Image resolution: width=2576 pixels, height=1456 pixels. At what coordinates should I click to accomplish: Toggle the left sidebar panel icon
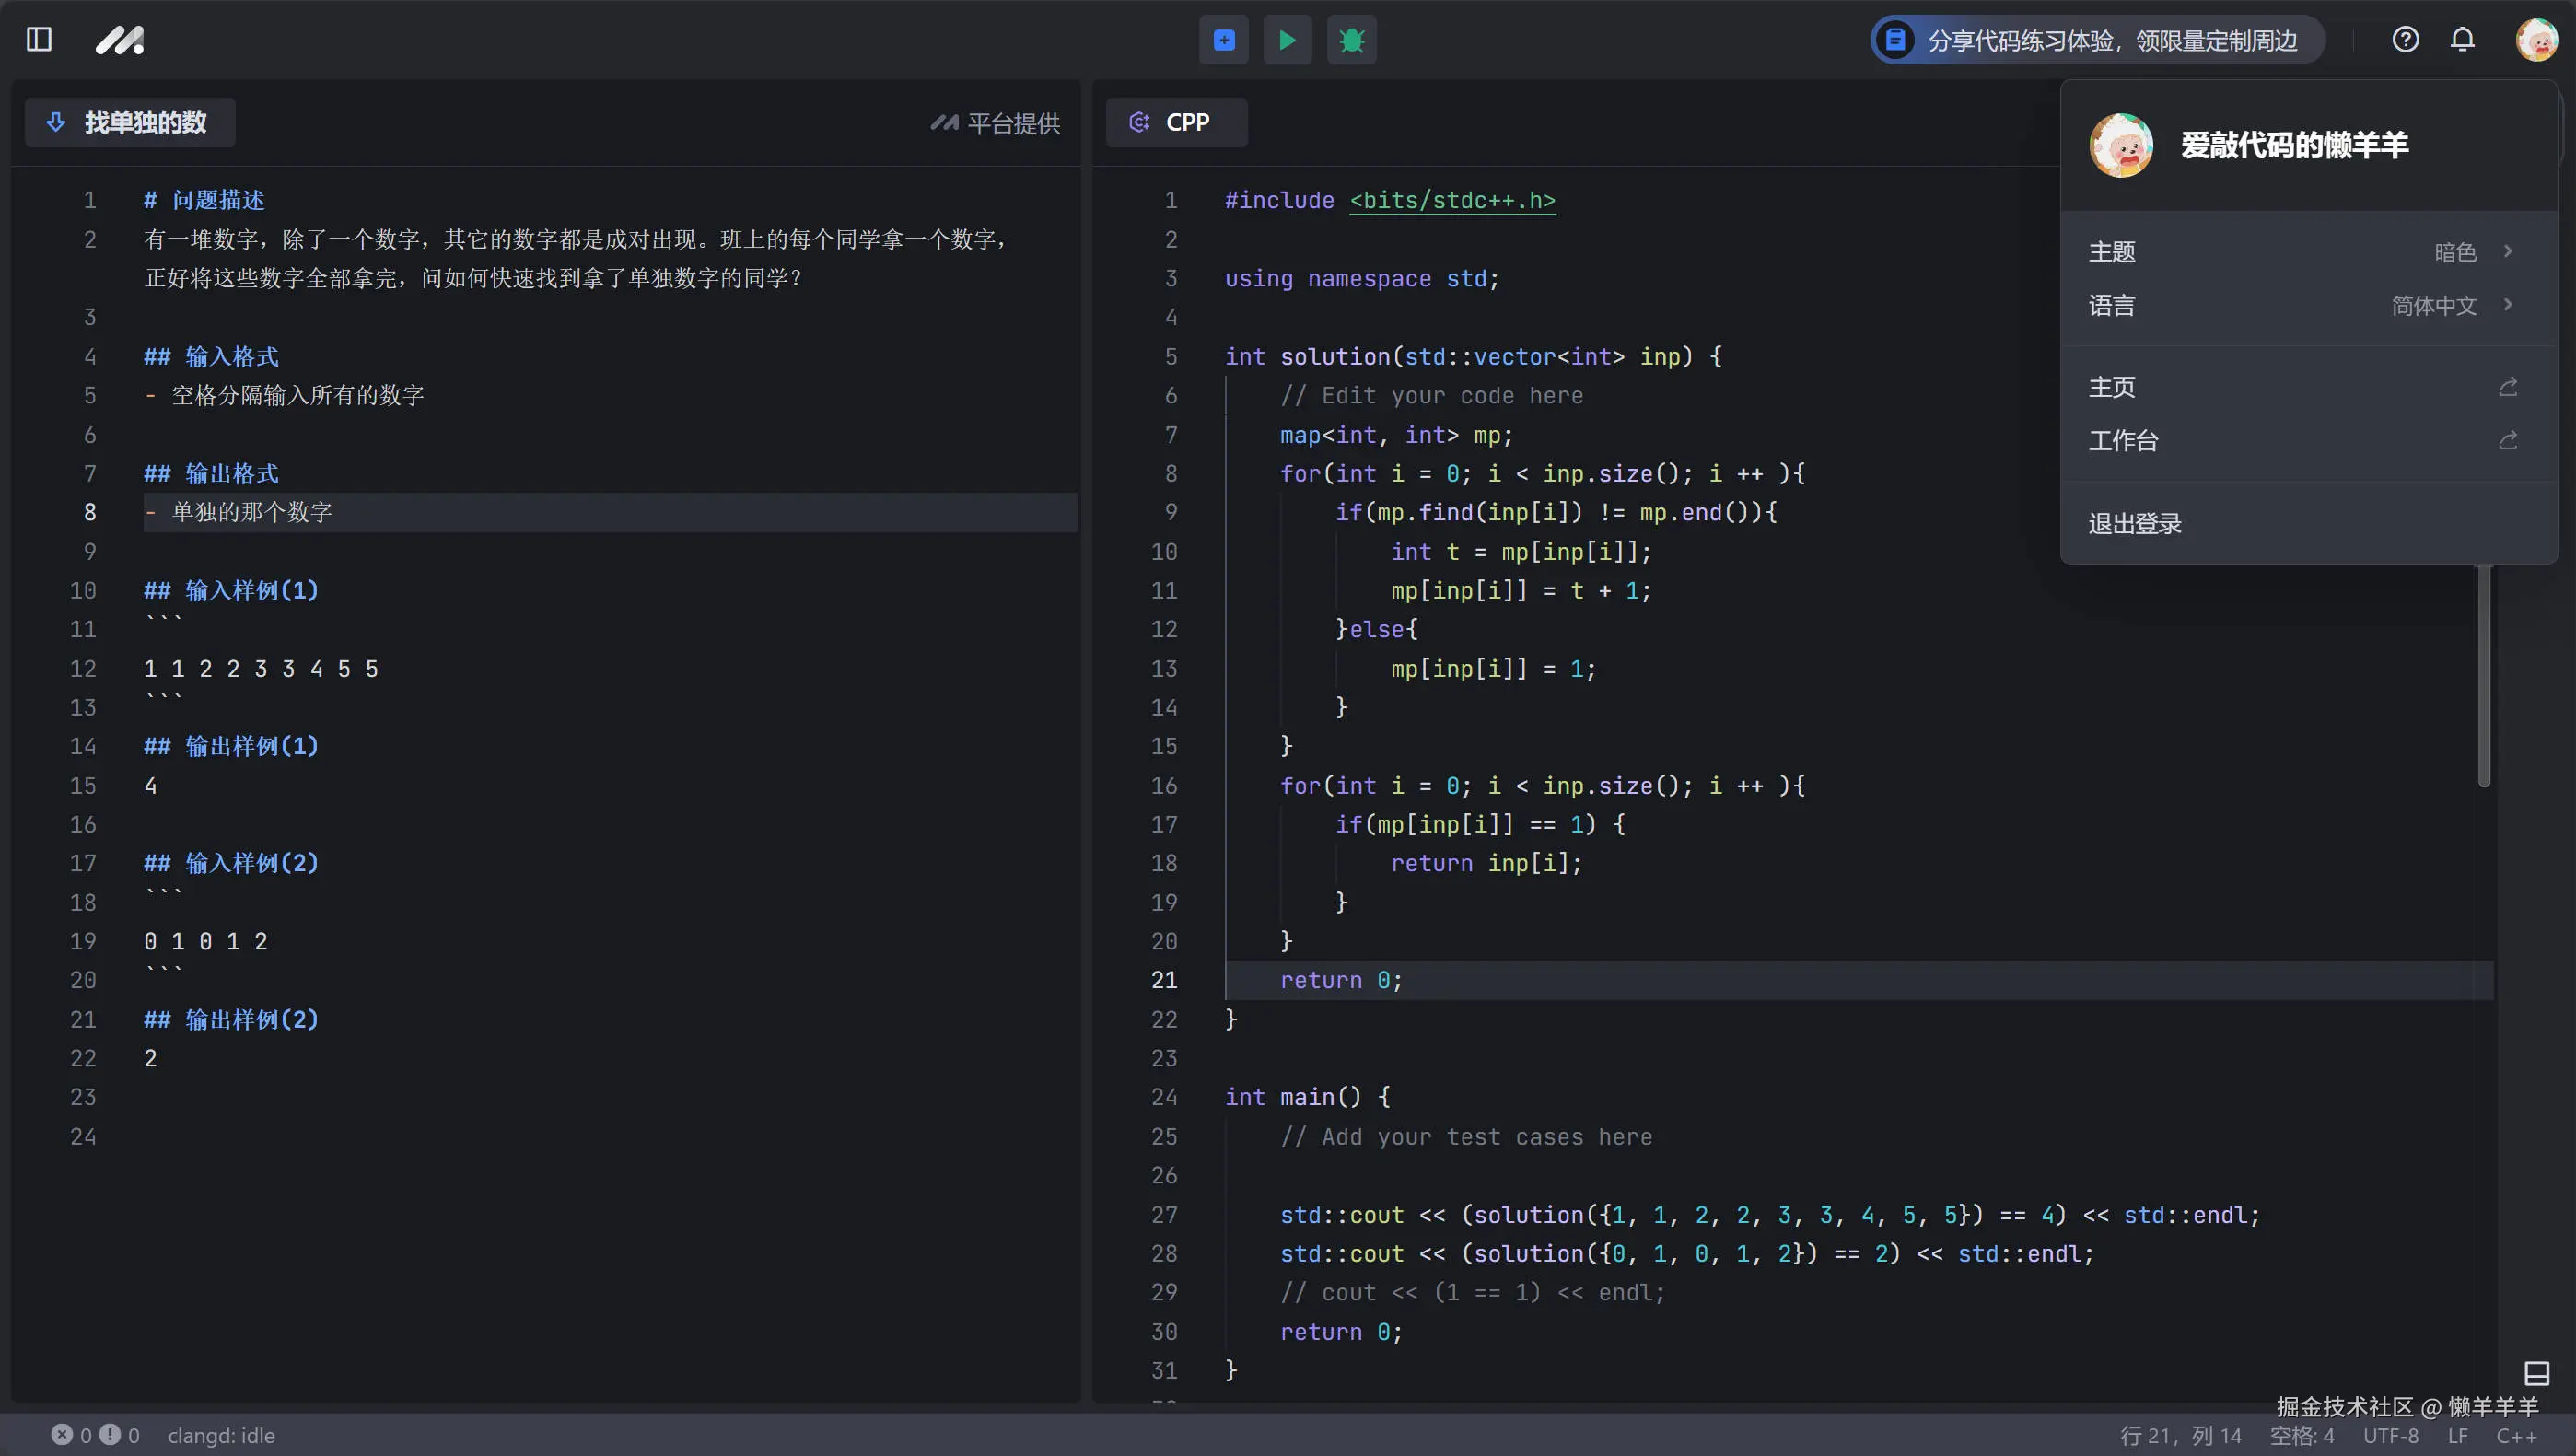click(39, 40)
